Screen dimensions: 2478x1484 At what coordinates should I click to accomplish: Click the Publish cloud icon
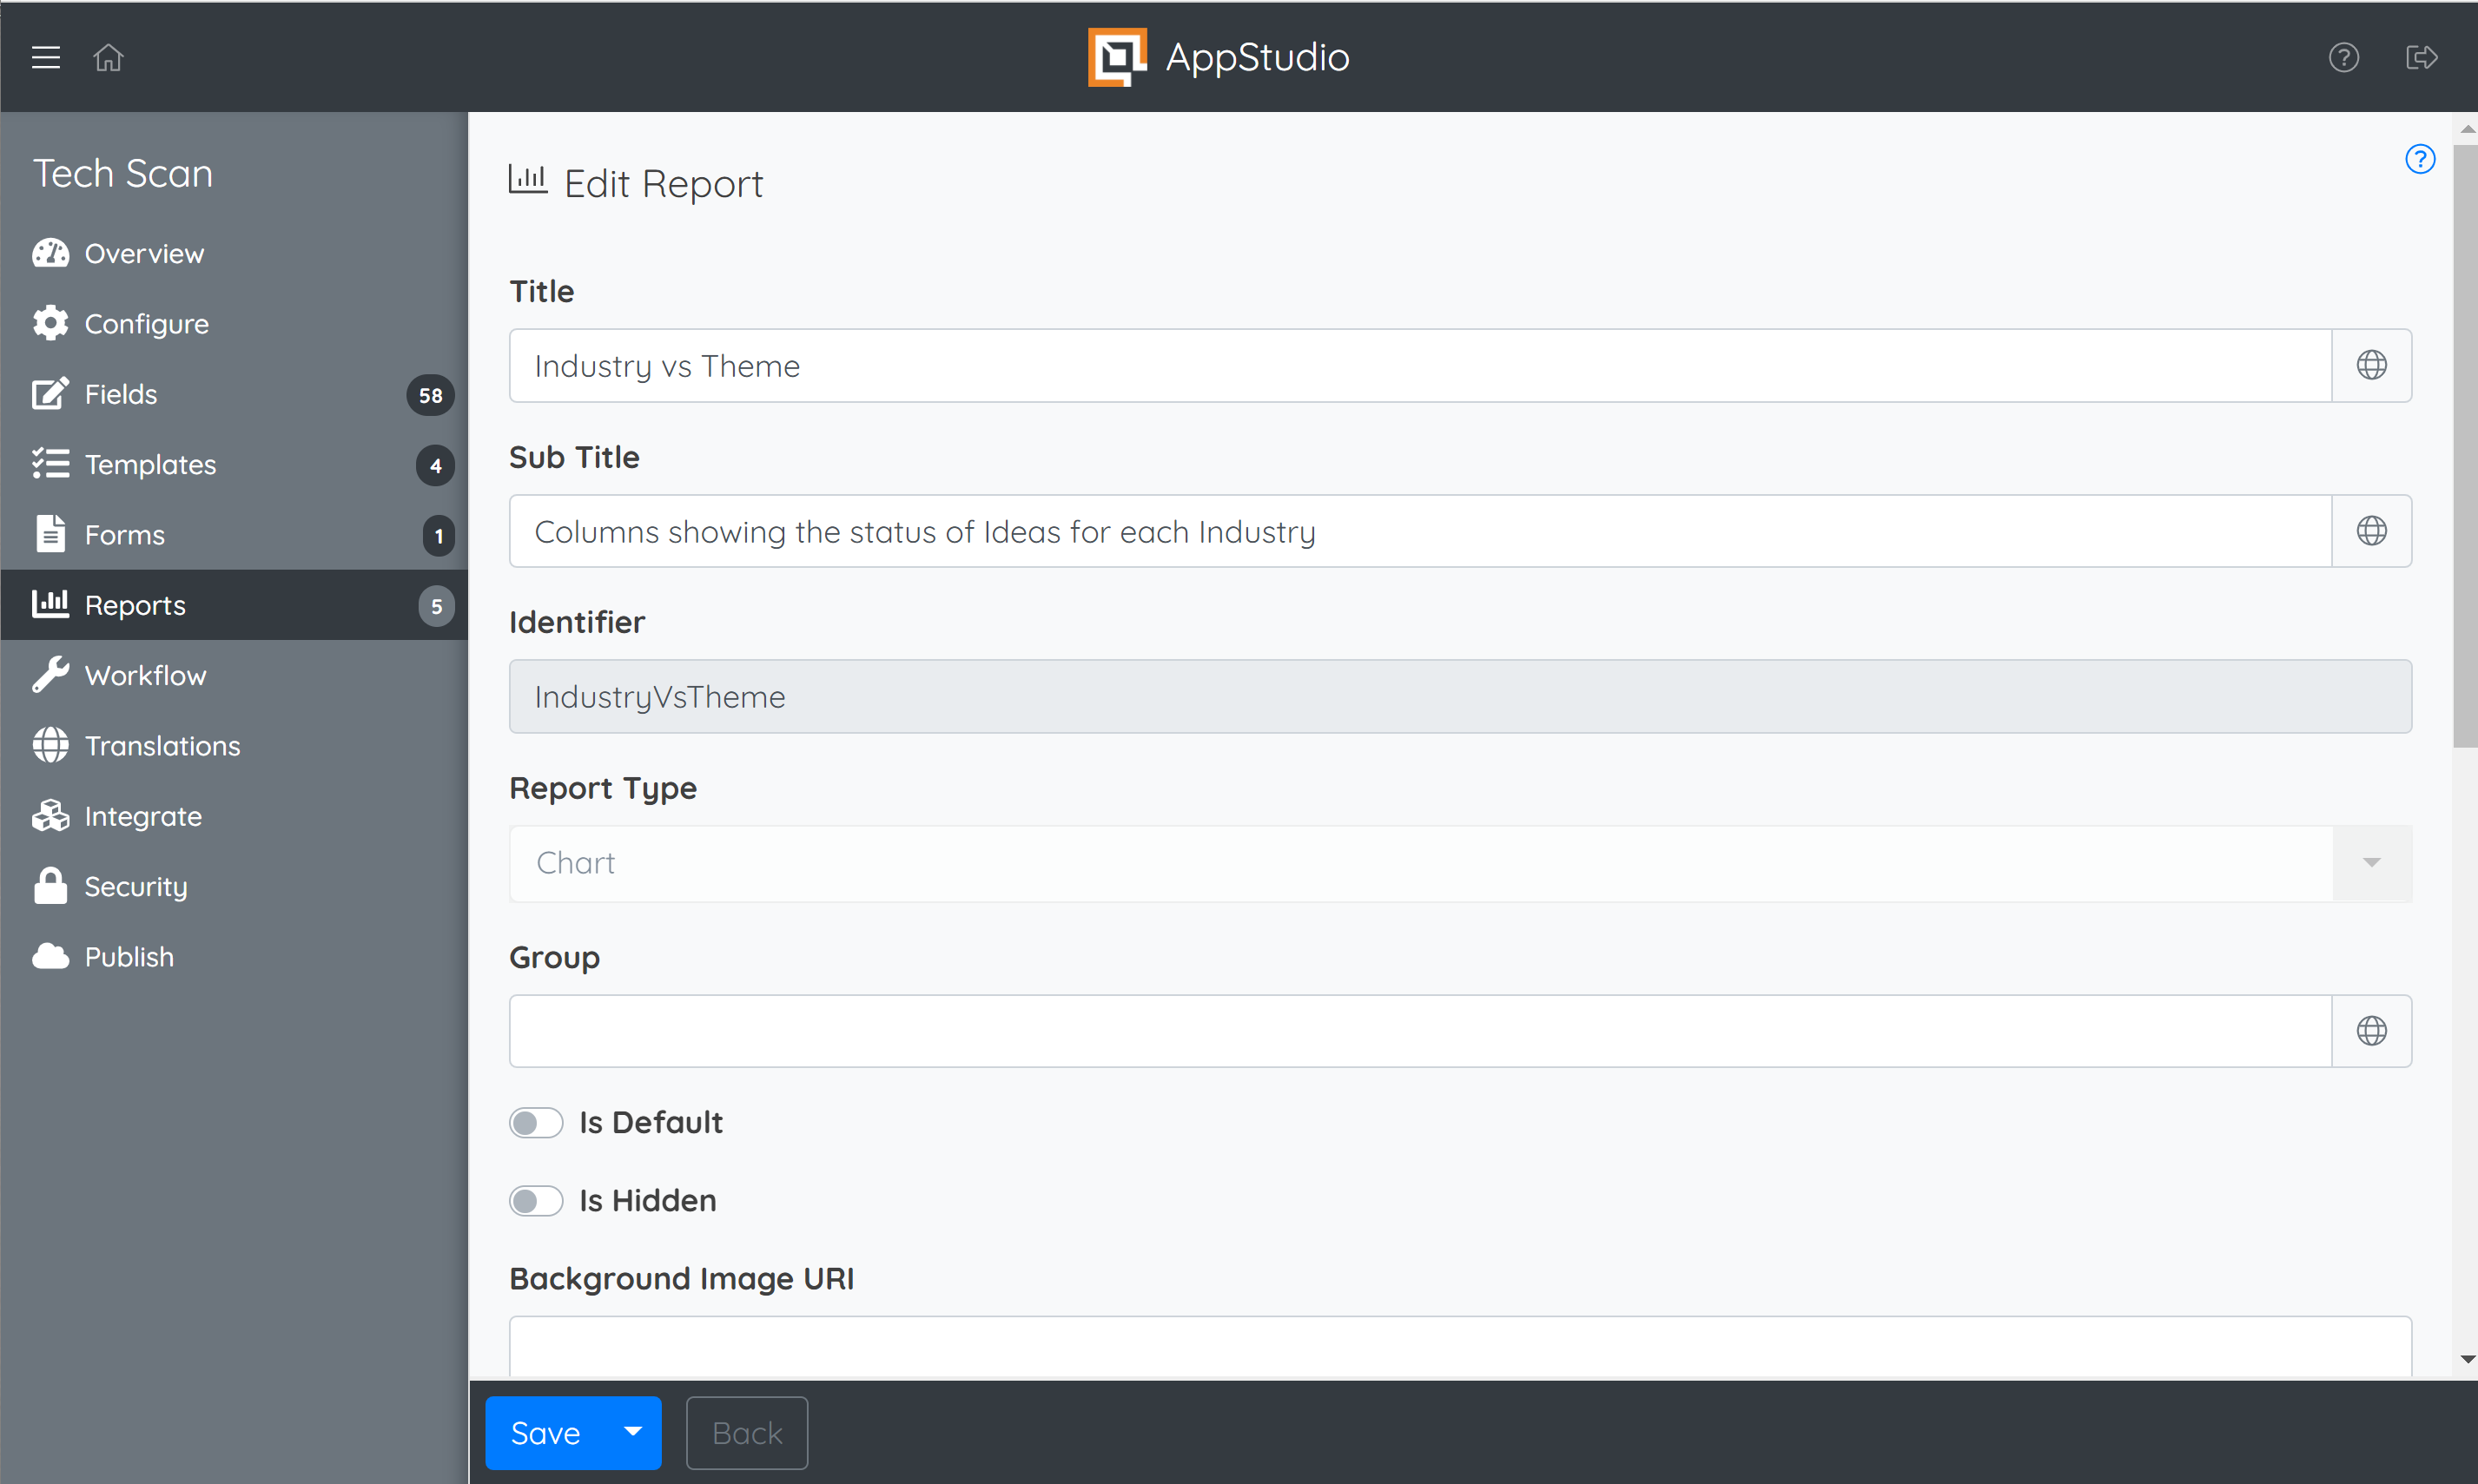pyautogui.click(x=50, y=956)
